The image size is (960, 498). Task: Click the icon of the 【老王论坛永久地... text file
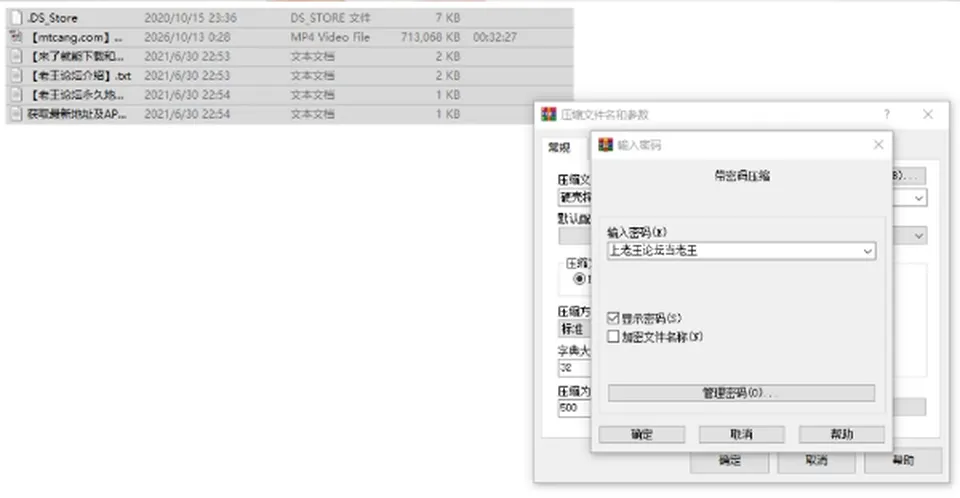17,95
